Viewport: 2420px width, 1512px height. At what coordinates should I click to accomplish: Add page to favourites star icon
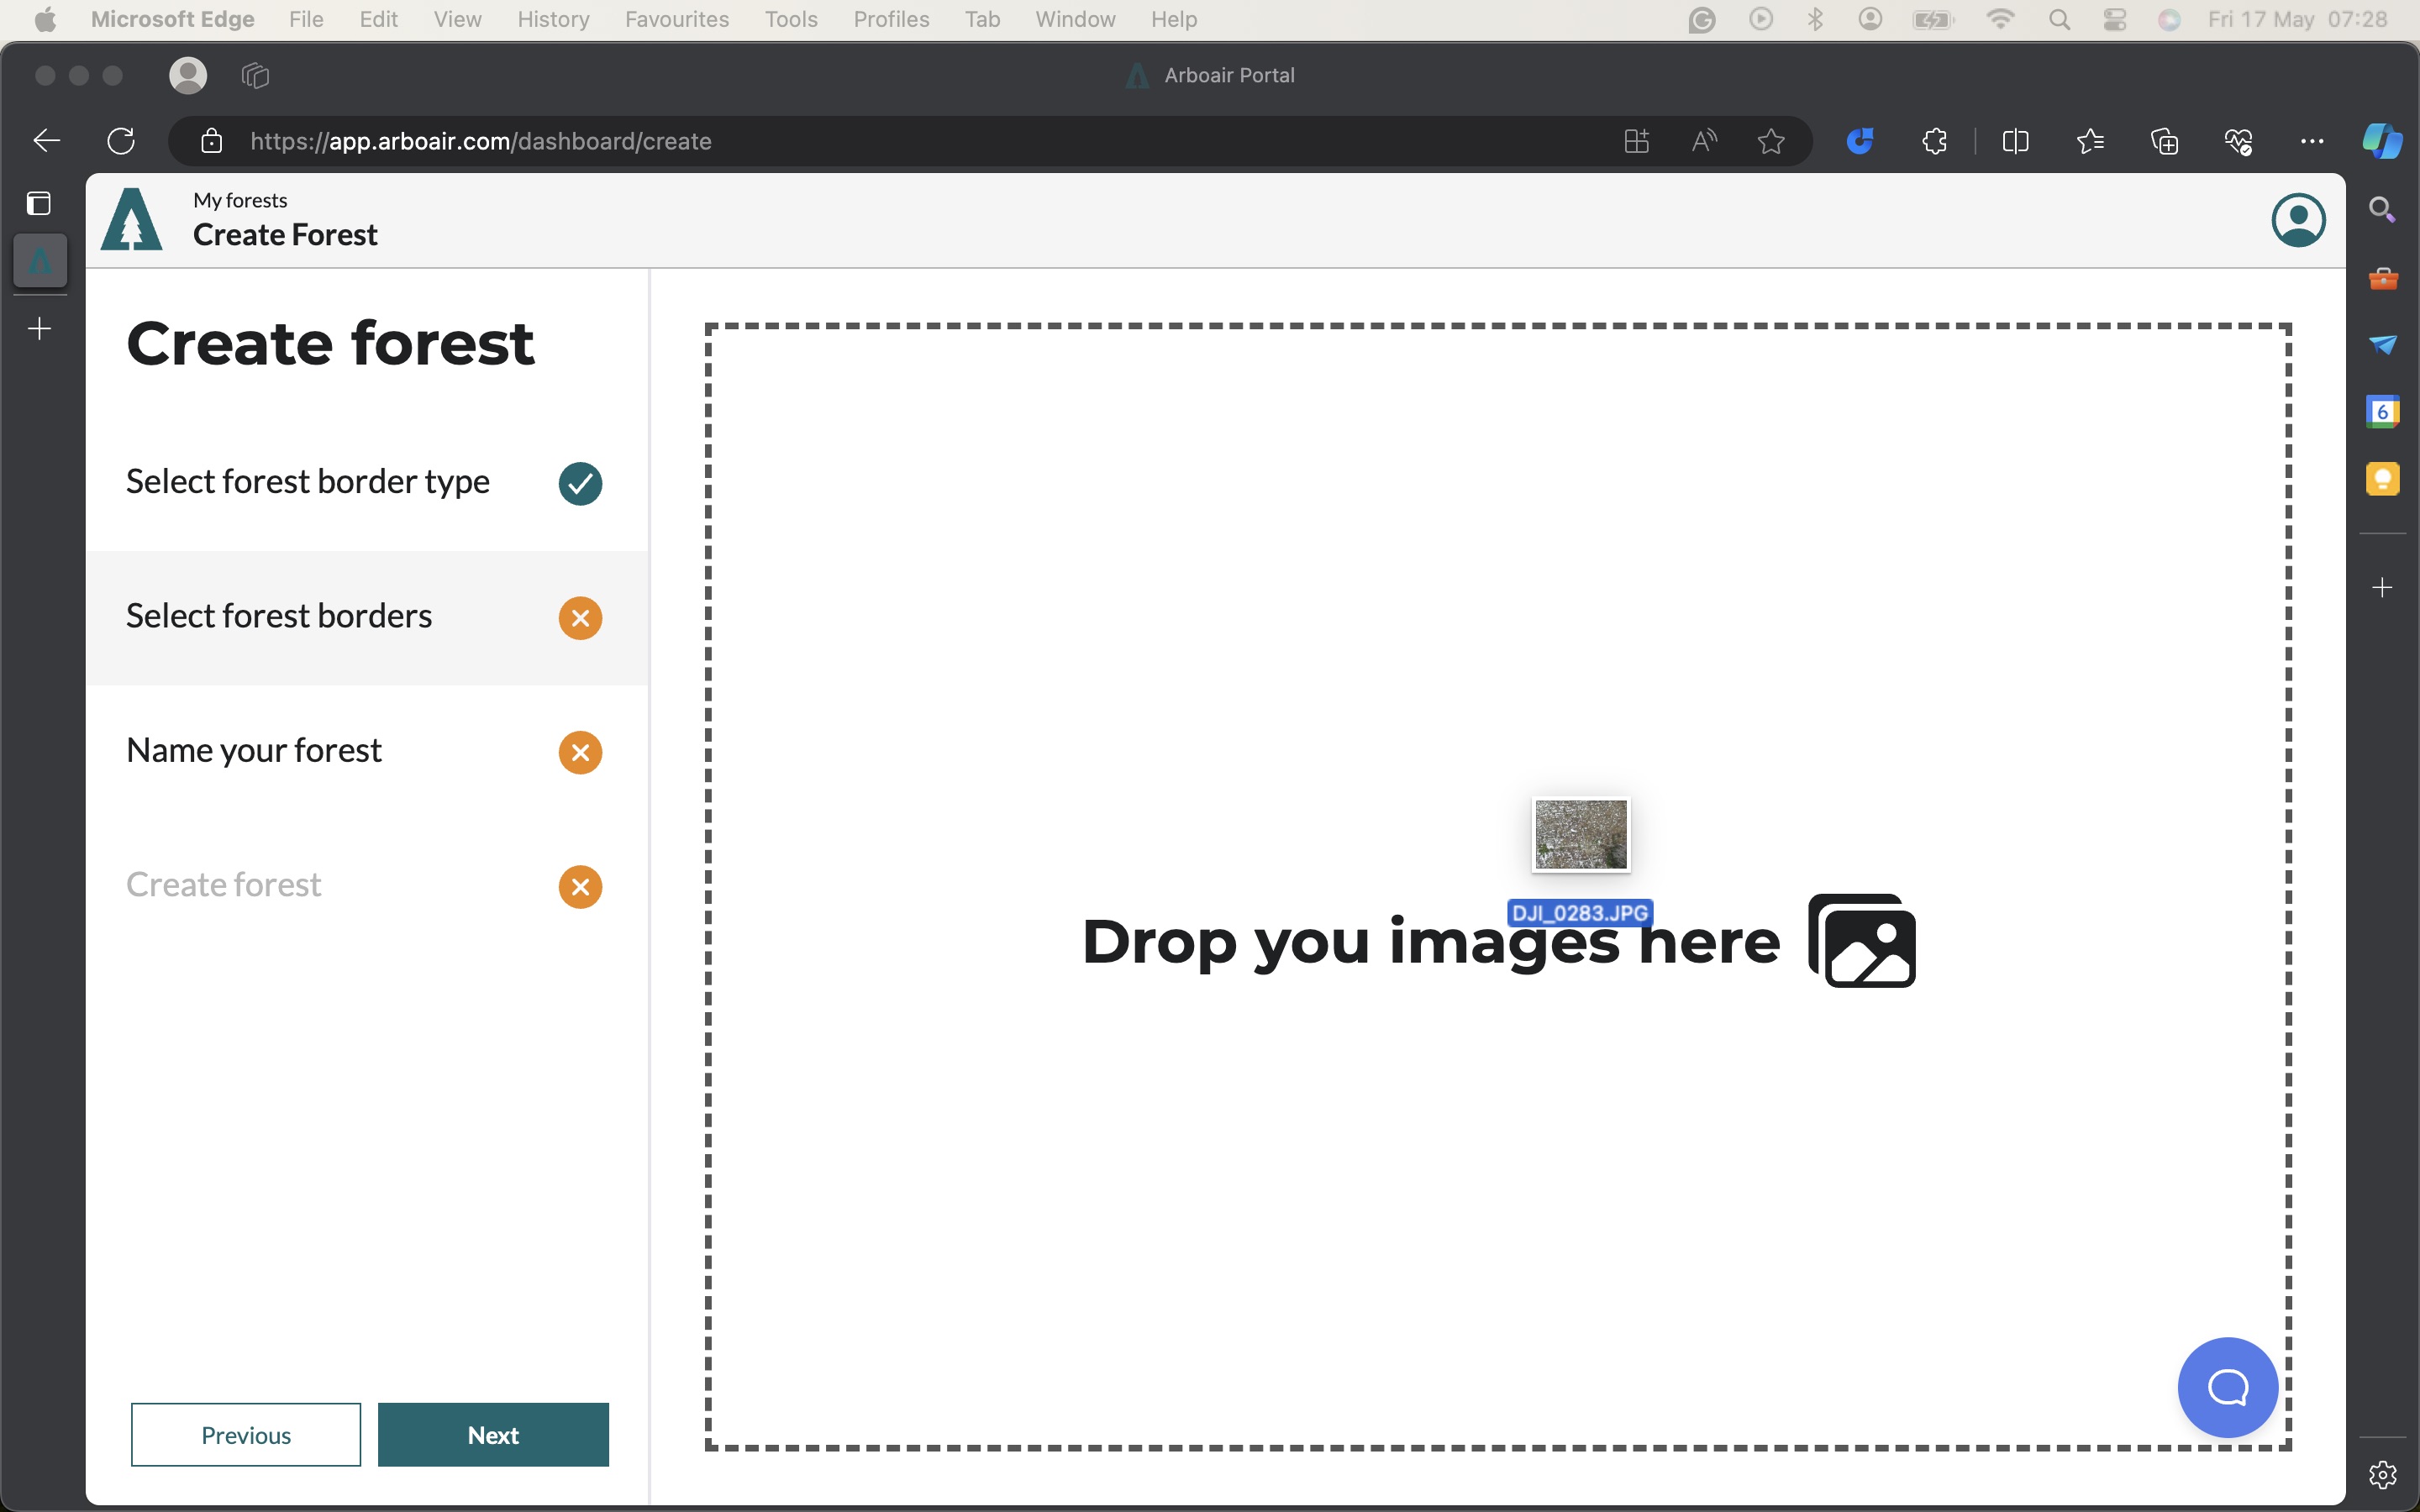tap(1771, 141)
